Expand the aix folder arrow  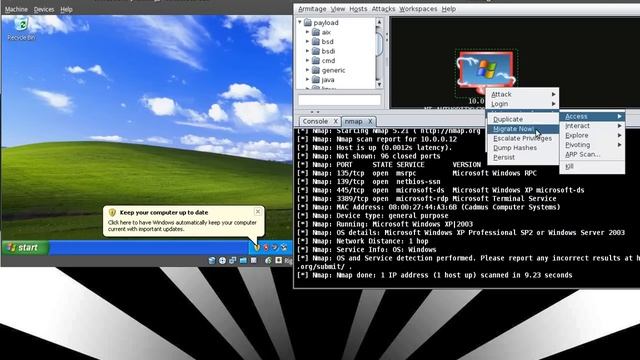pos(308,32)
